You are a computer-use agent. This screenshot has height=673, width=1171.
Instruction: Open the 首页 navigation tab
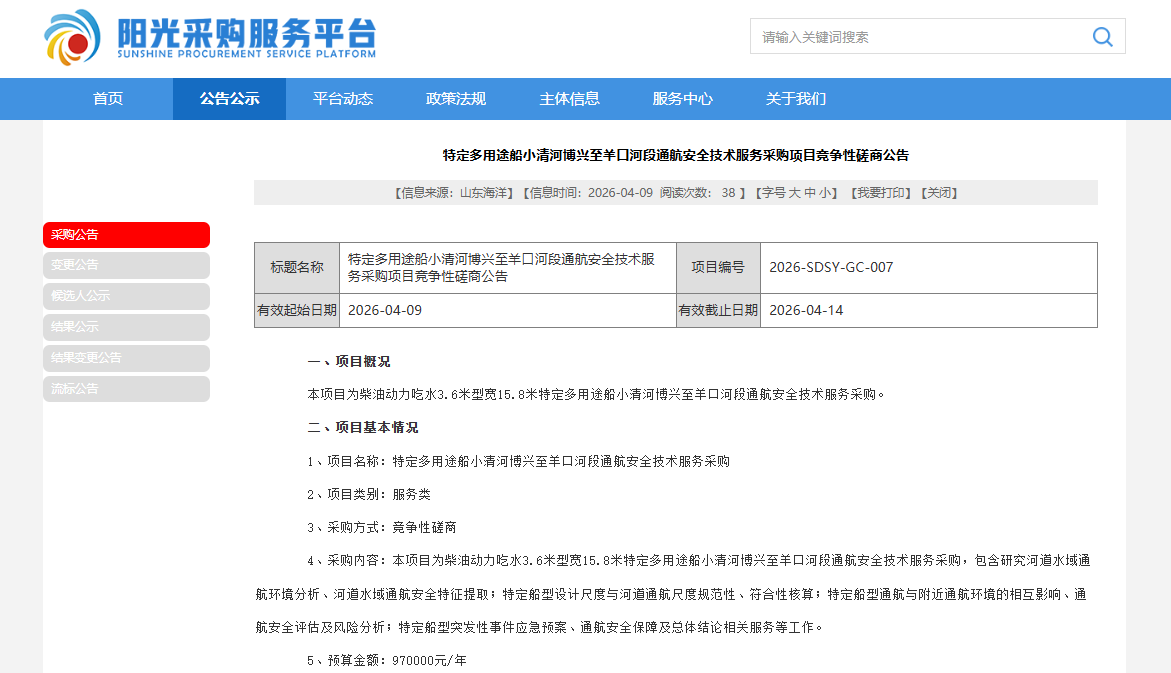click(108, 99)
